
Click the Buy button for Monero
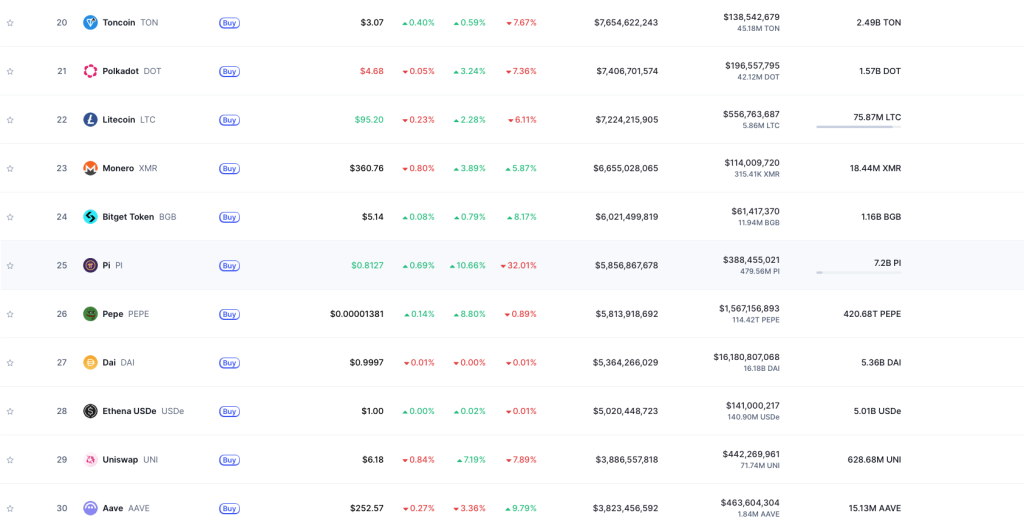(229, 168)
